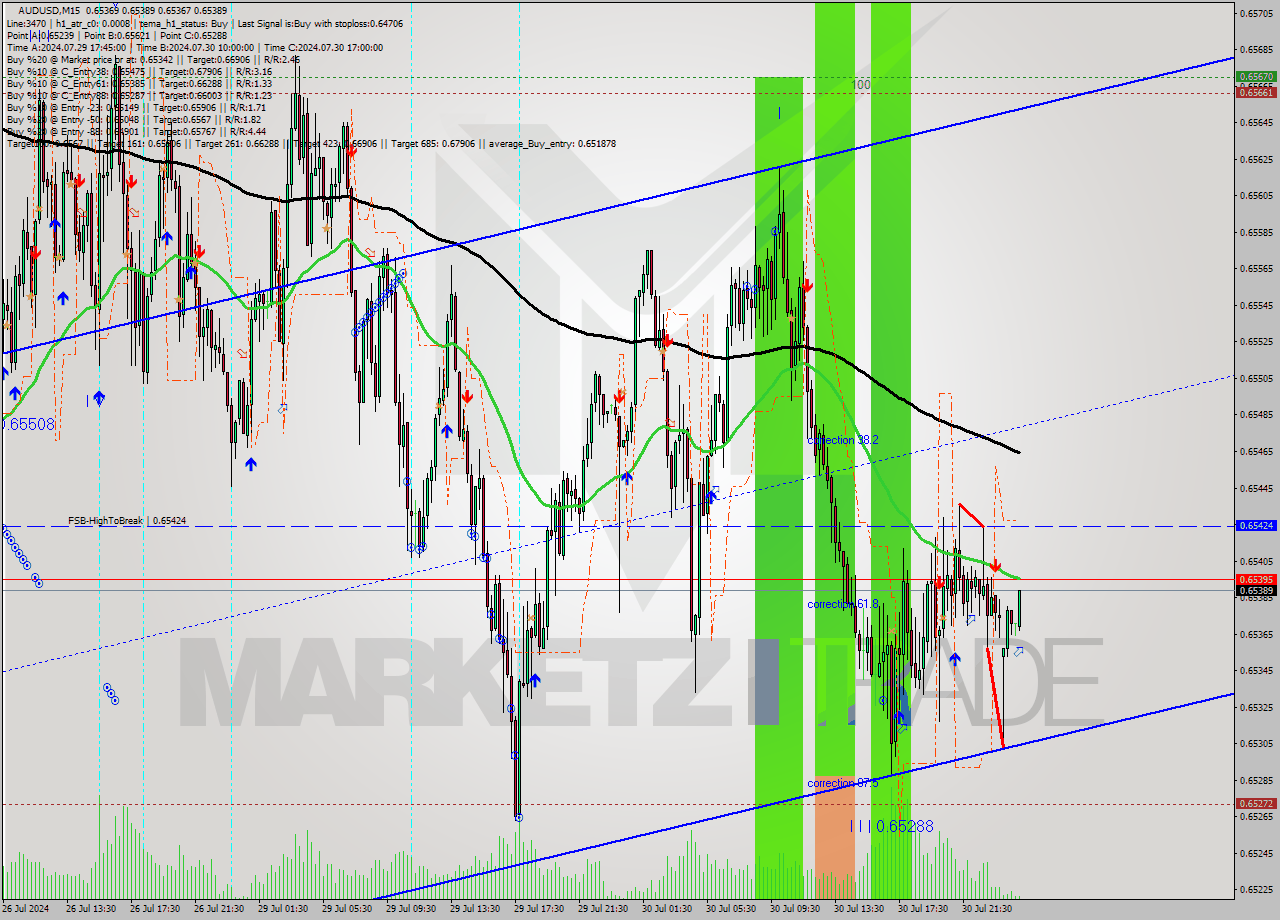
Task: Click the 0.65465 price axis label
Action: (1256, 451)
